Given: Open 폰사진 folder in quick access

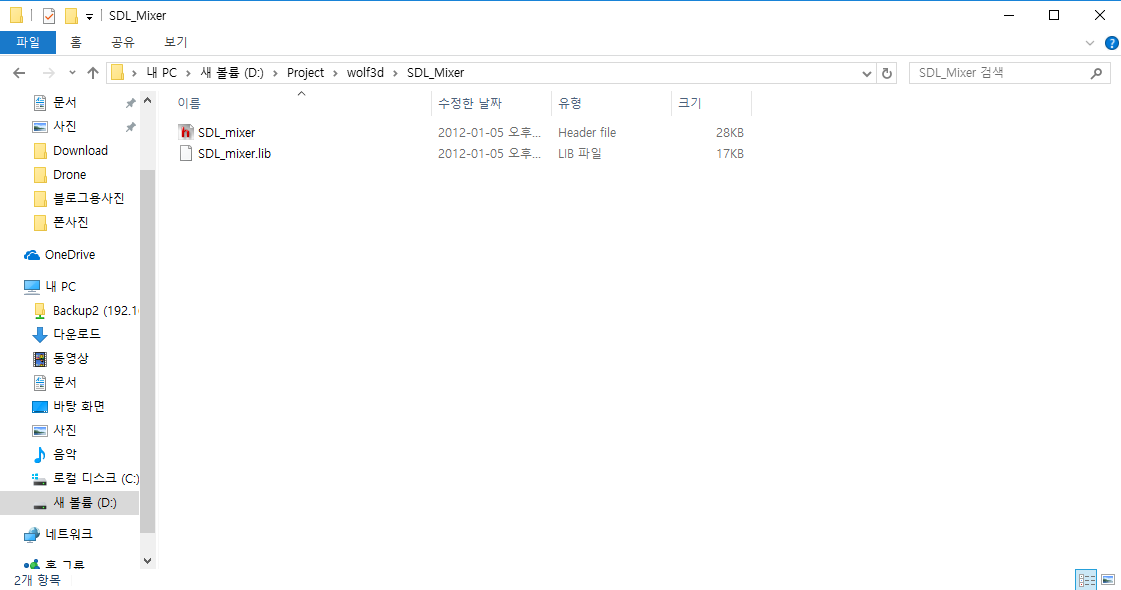Looking at the screenshot, I should coord(71,222).
